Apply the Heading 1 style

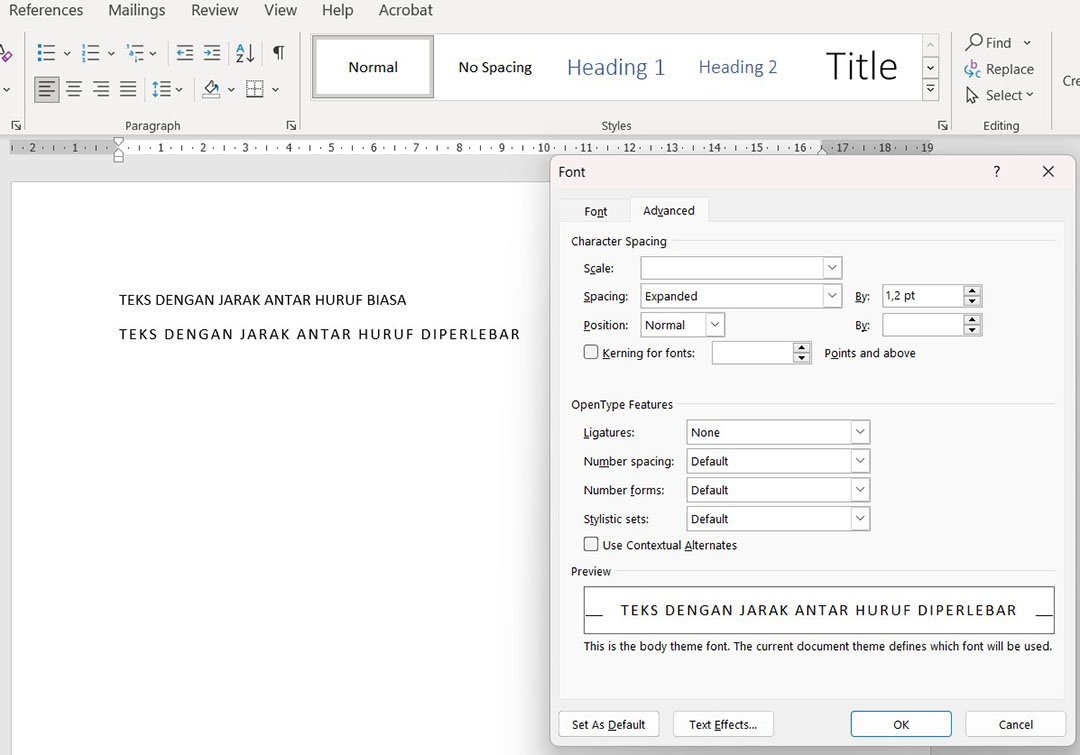click(615, 68)
